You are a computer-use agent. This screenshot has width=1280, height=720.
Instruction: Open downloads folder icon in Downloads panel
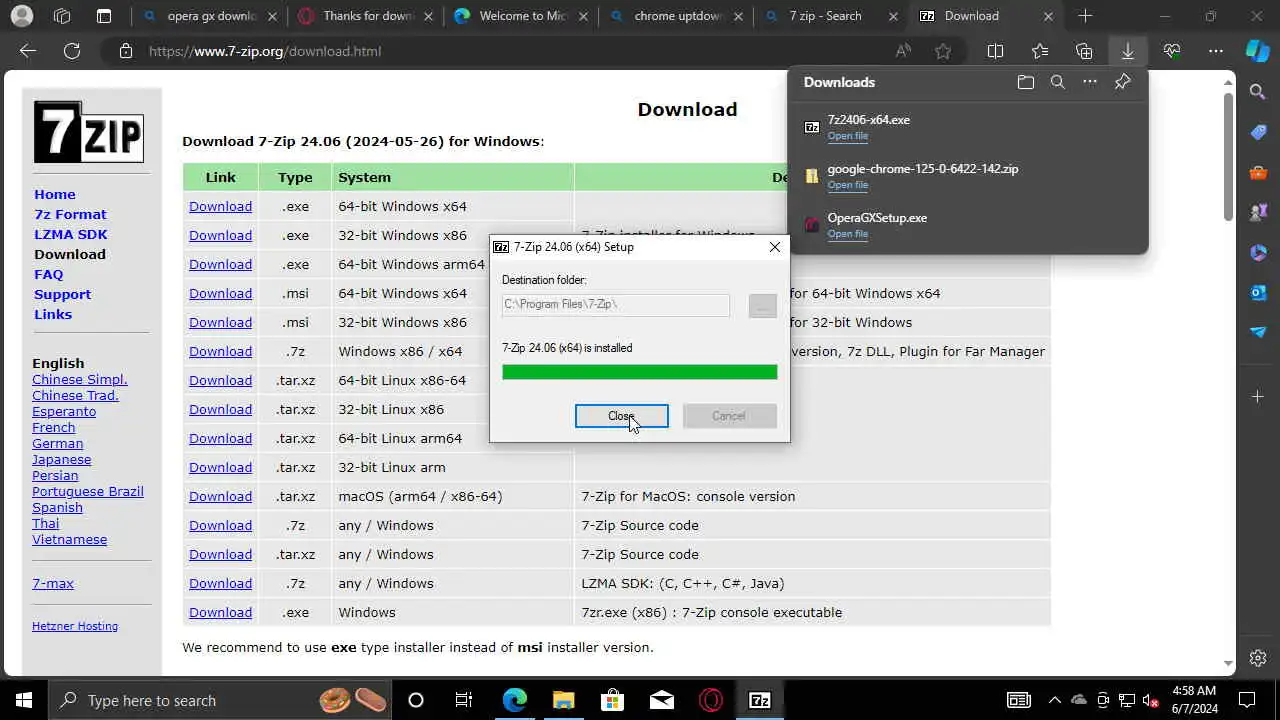point(1025,82)
